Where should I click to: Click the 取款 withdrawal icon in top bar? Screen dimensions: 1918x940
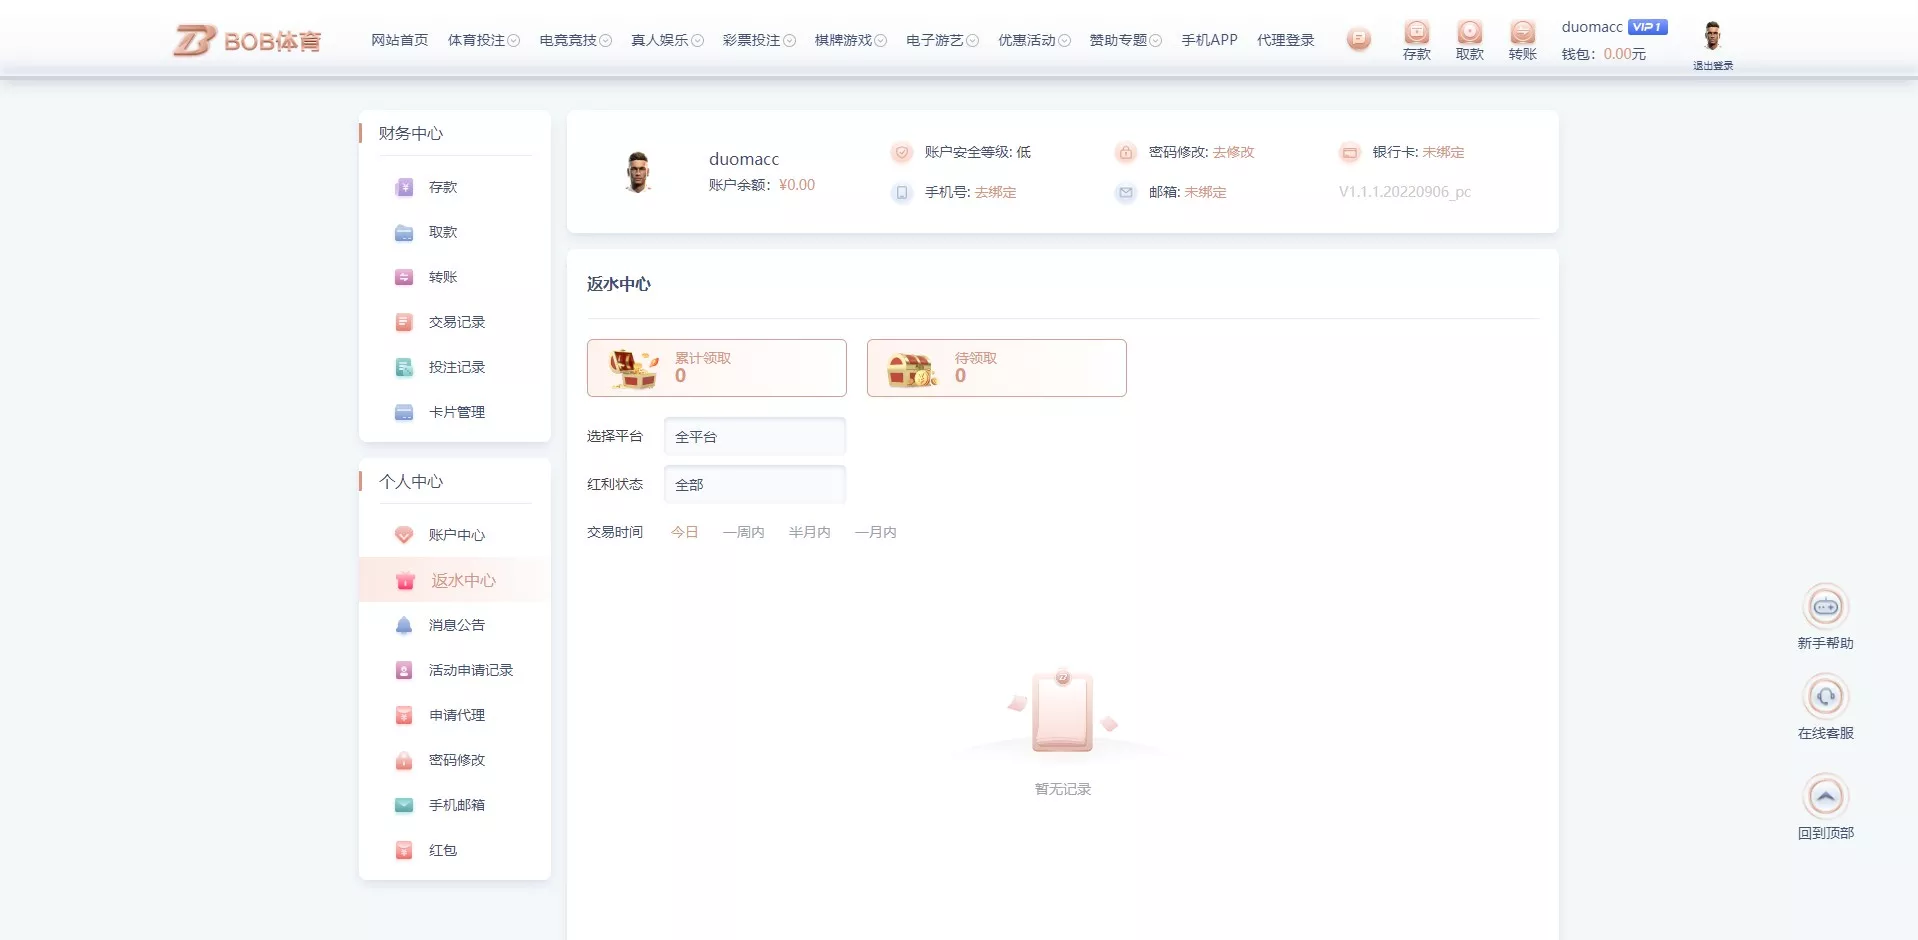[x=1469, y=33]
